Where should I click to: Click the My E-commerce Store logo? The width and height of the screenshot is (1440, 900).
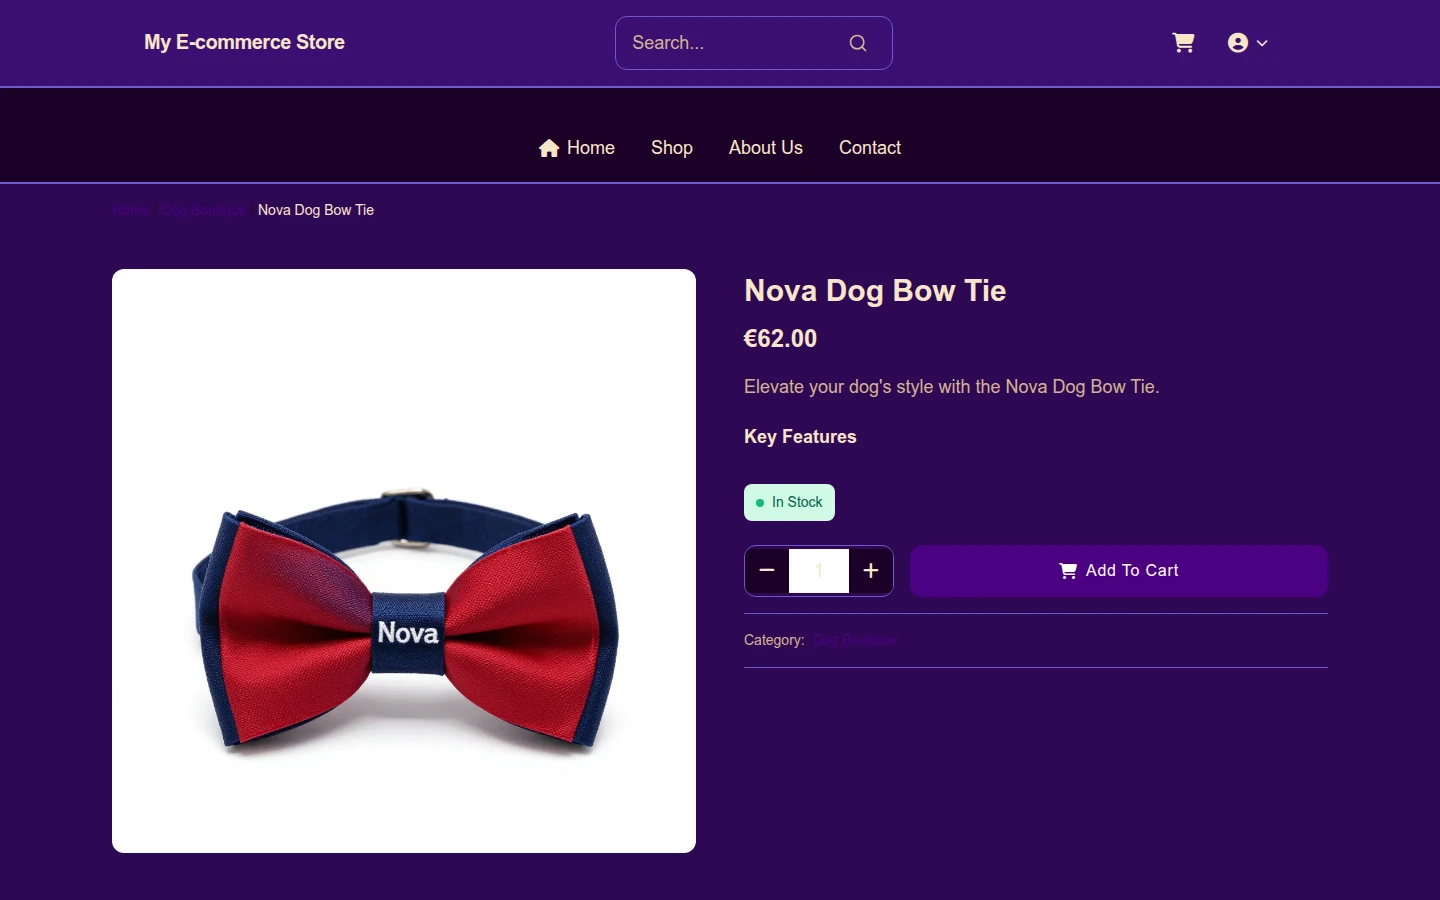tap(245, 42)
